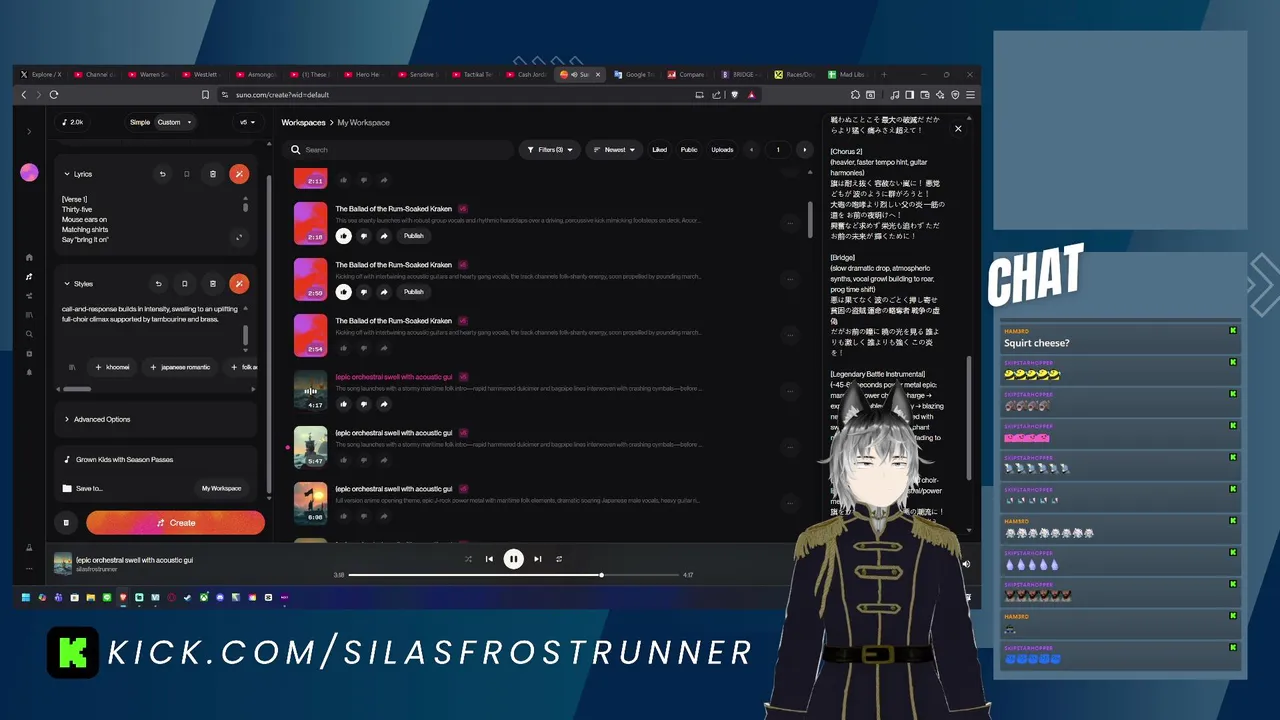Click the Create song button
The image size is (1280, 720).
pyautogui.click(x=175, y=522)
